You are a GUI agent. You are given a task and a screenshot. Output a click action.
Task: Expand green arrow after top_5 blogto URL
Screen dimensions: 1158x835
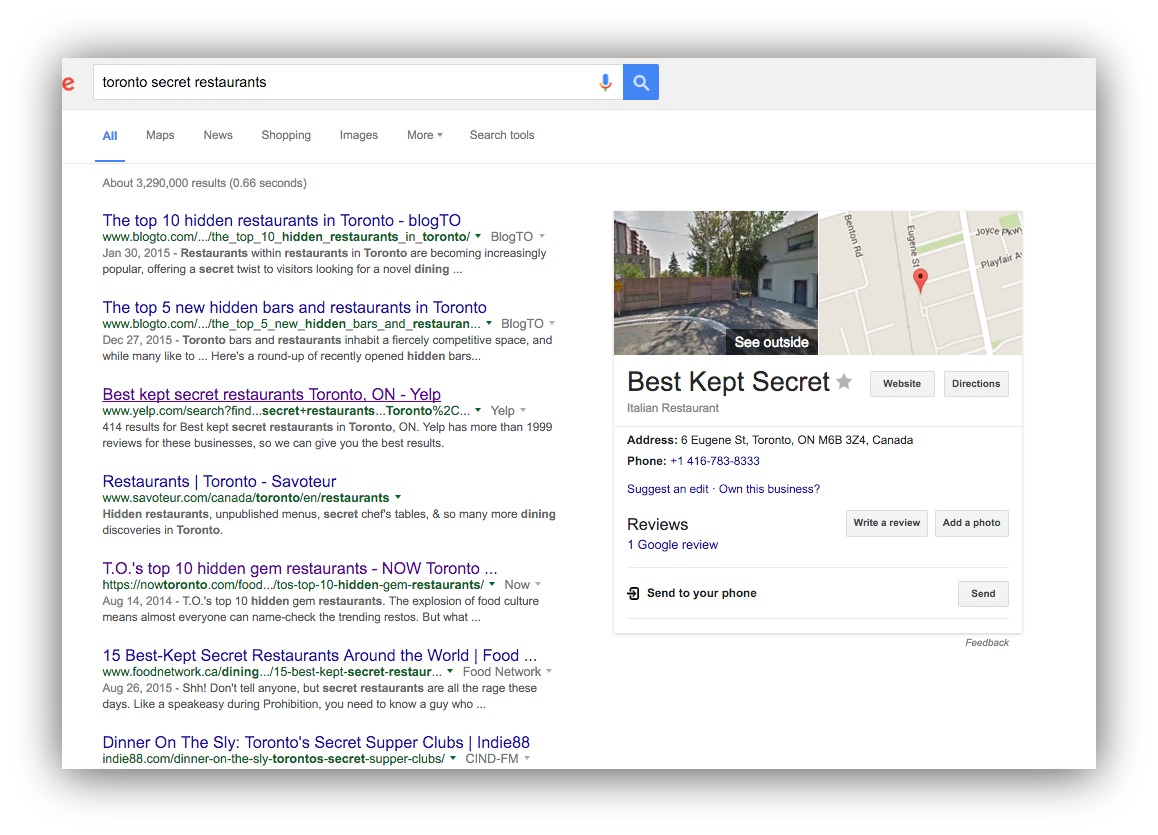pos(488,323)
